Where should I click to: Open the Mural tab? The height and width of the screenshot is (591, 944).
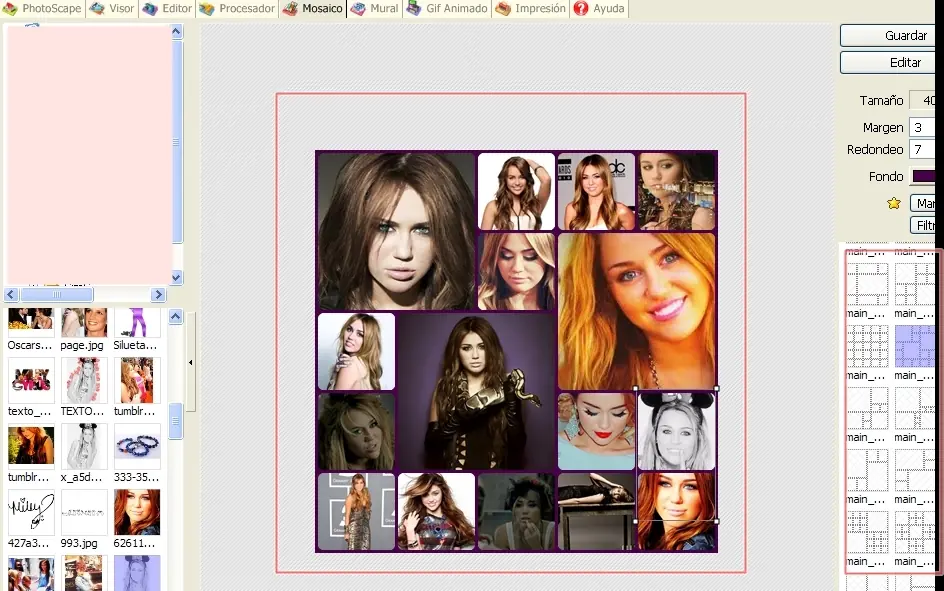(374, 8)
